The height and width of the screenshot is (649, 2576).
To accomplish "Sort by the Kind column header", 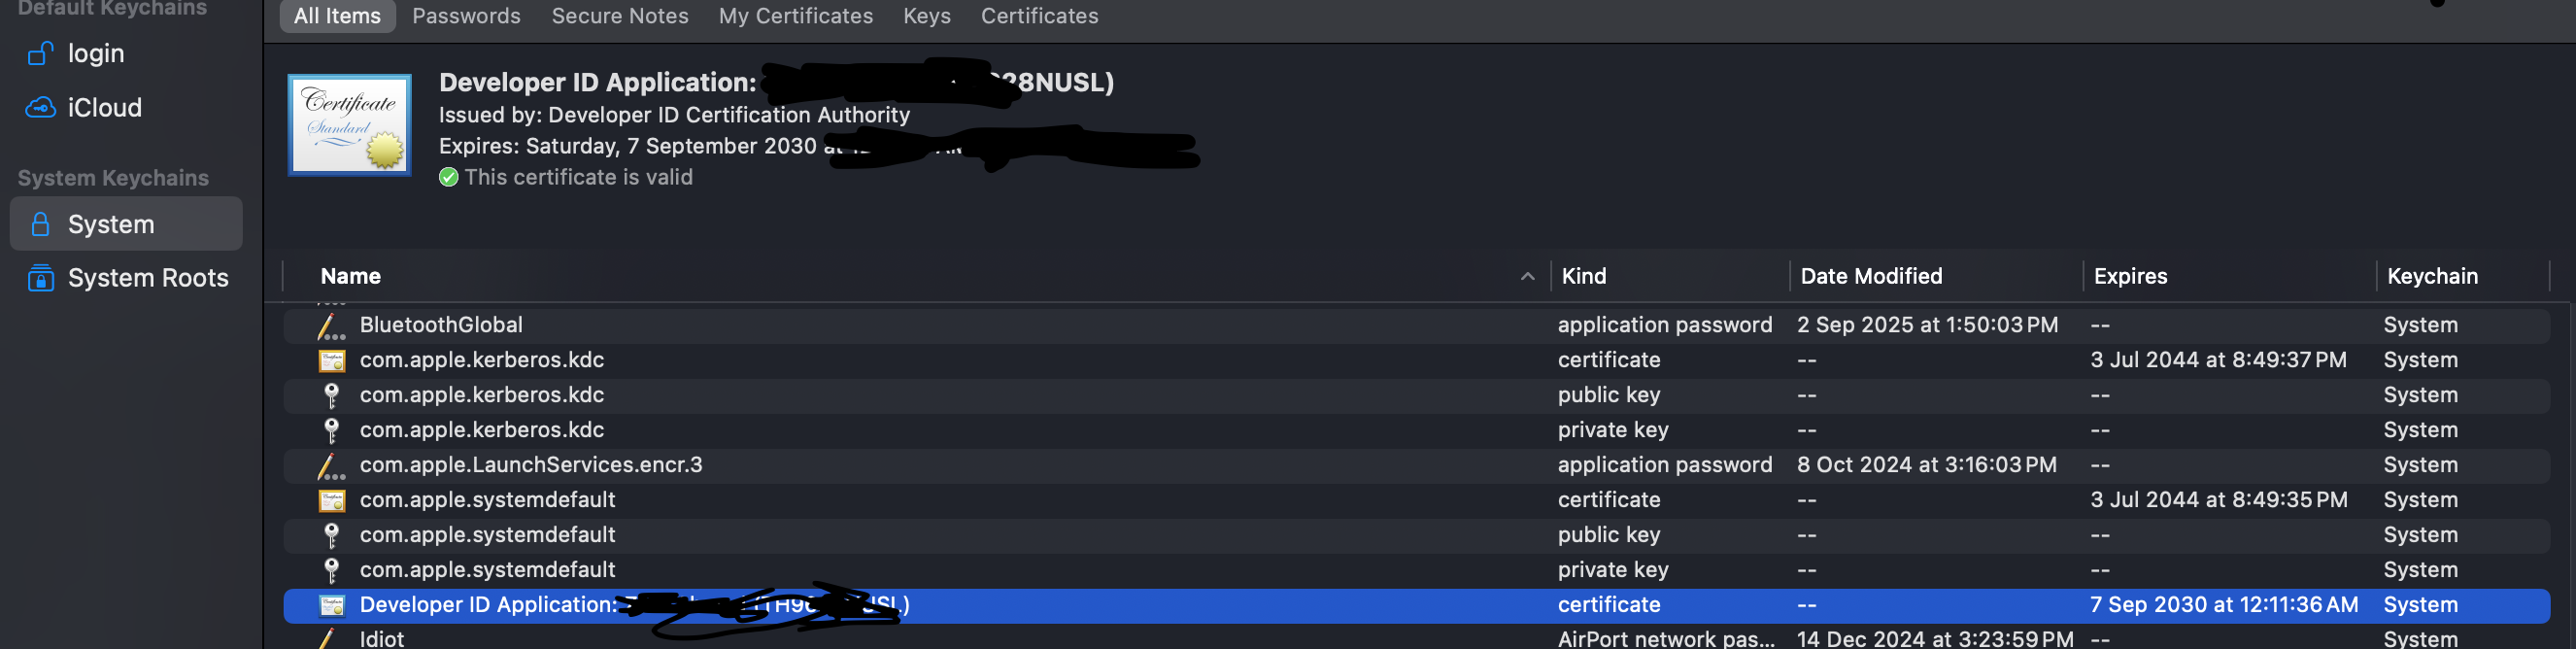I will pos(1584,276).
